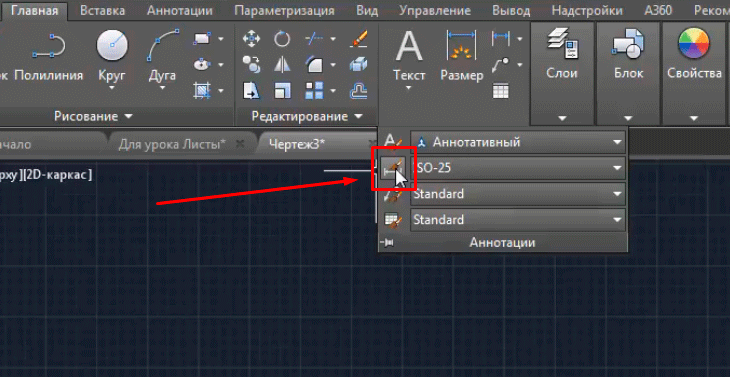This screenshot has width=730, height=377.
Task: Activate the Fillet tool
Action: pyautogui.click(x=314, y=64)
